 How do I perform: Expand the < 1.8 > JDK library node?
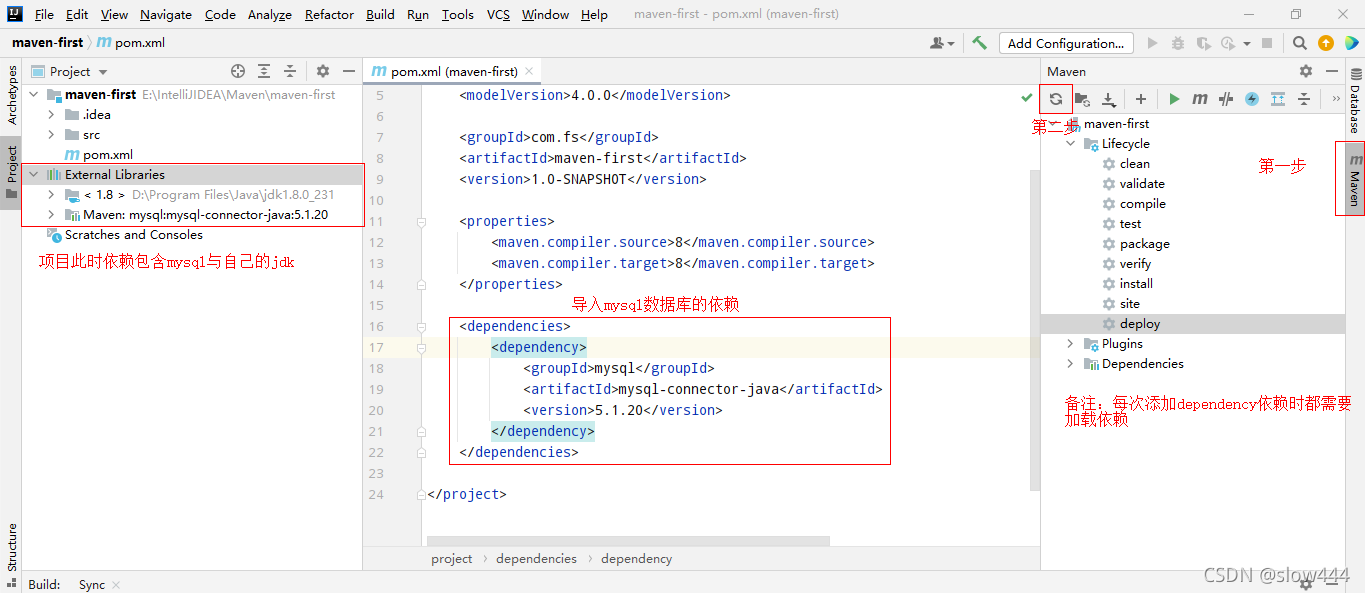pyautogui.click(x=51, y=194)
